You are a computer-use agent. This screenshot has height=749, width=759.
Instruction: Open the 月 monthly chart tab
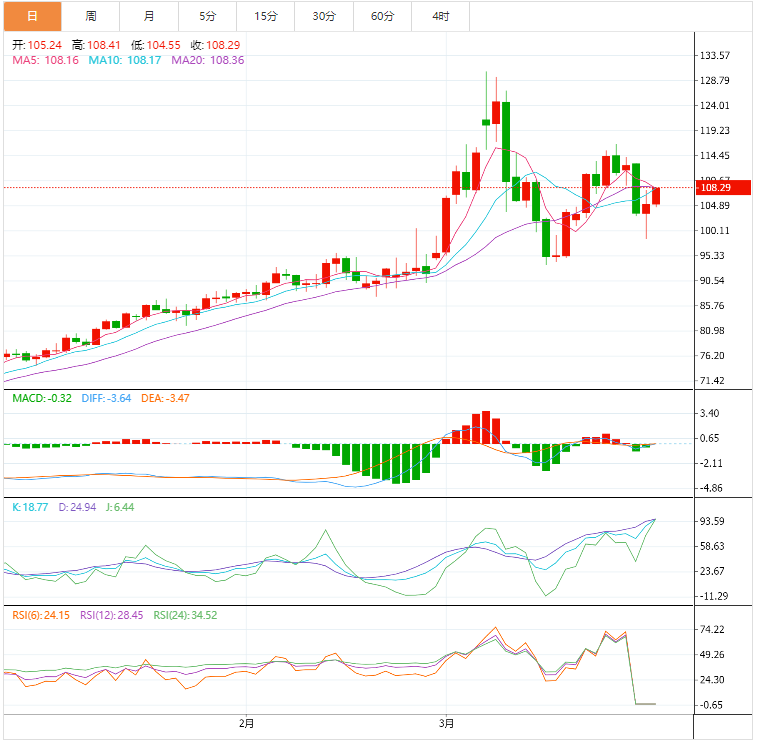pos(149,16)
